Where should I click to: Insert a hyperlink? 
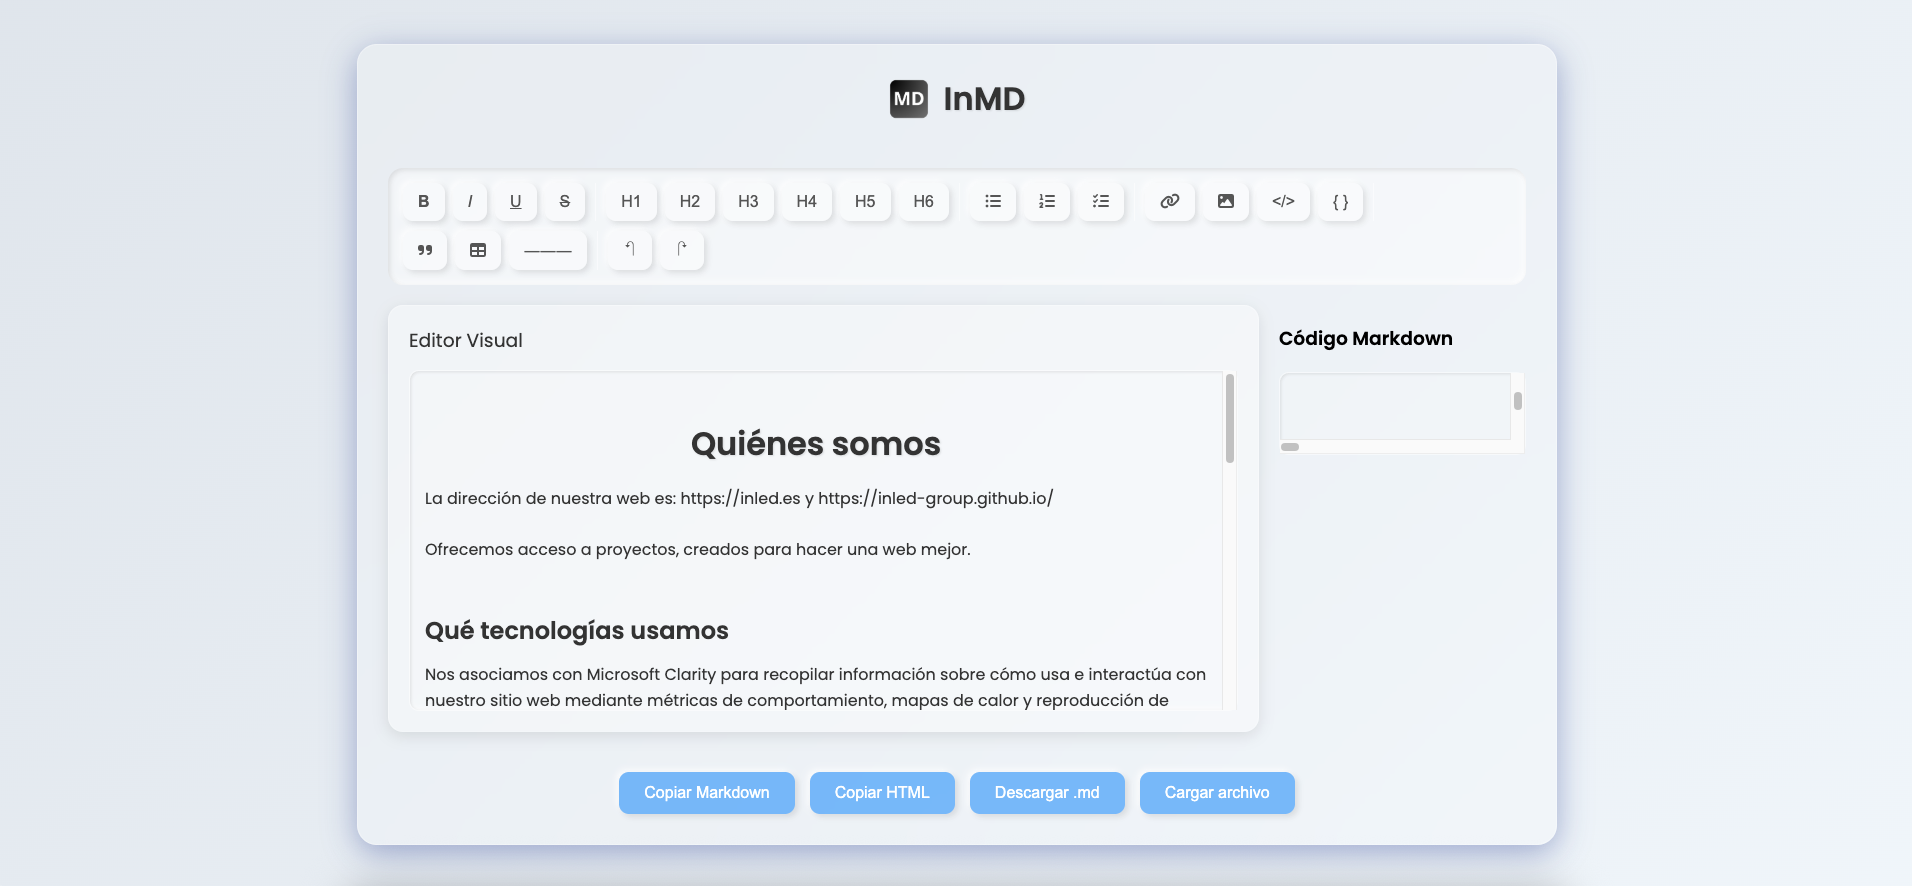tap(1169, 201)
